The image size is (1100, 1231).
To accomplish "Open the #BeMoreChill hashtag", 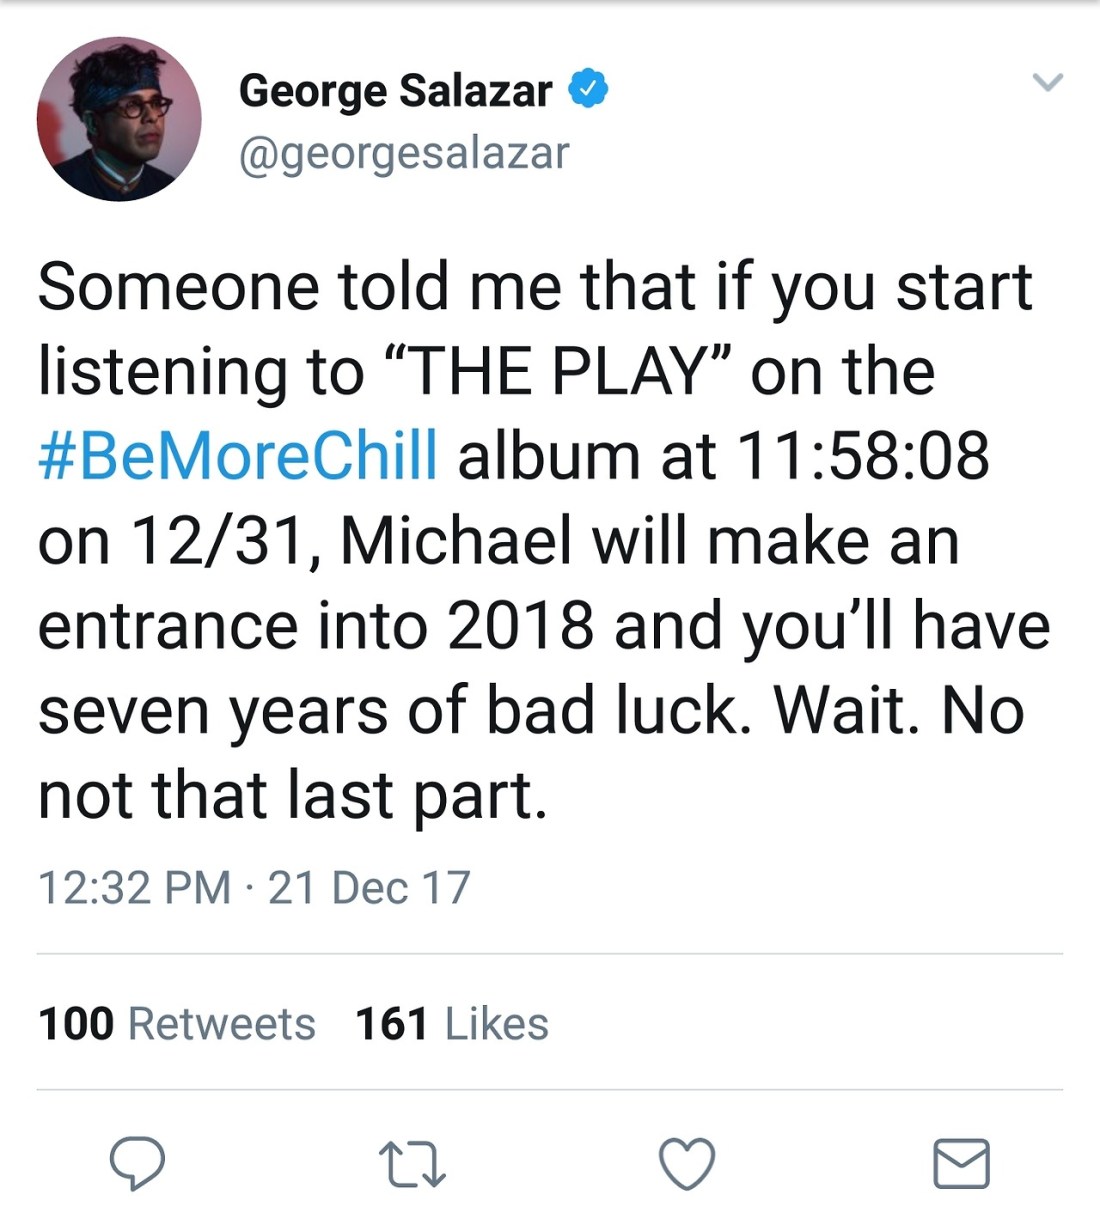I will point(238,456).
